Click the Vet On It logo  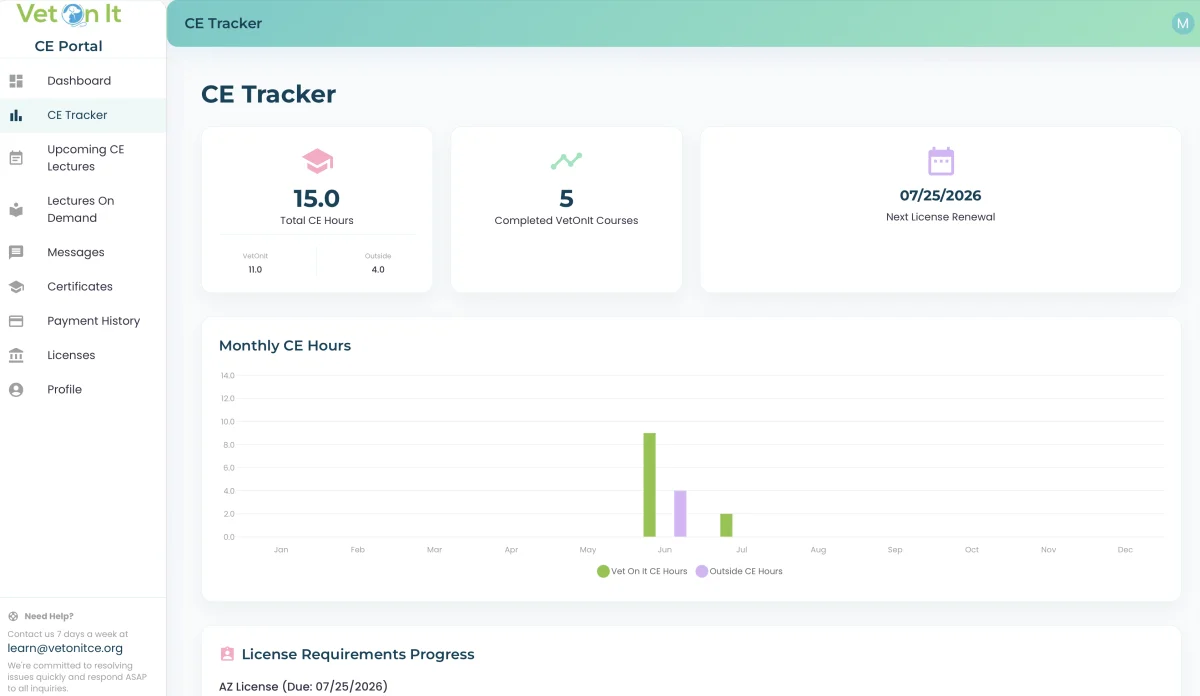pyautogui.click(x=69, y=14)
